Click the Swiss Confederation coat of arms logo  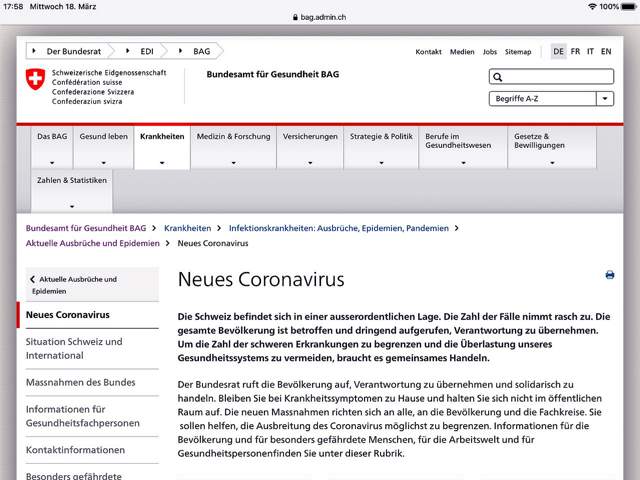pyautogui.click(x=36, y=79)
